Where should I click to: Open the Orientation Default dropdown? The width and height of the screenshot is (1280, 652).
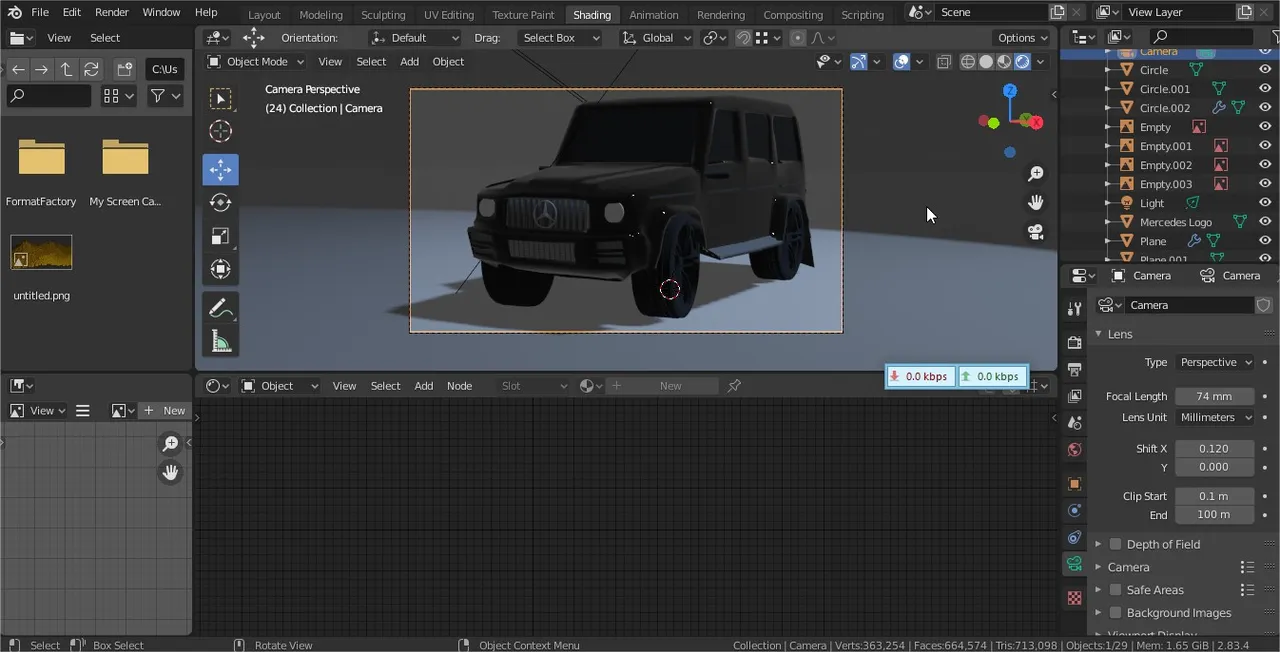click(x=415, y=38)
